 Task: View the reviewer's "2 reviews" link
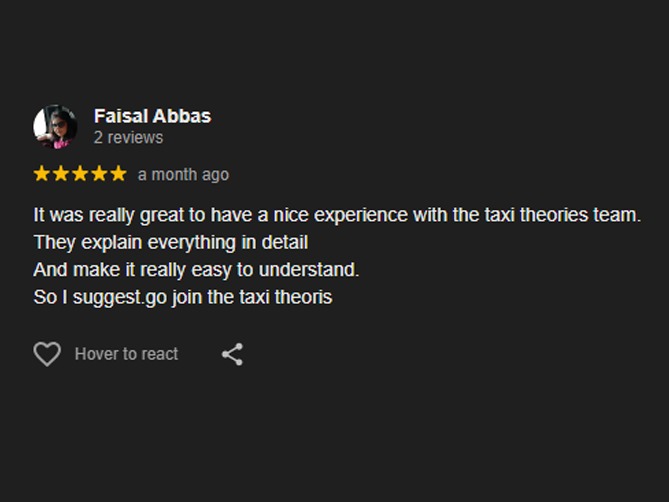pyautogui.click(x=128, y=137)
